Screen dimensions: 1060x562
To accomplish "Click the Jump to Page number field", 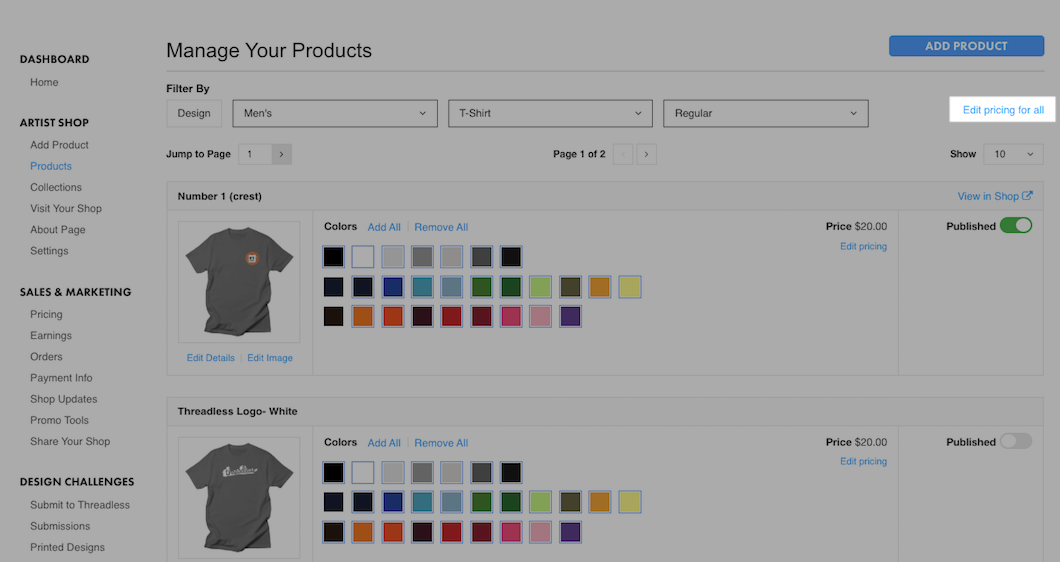I will click(x=256, y=154).
